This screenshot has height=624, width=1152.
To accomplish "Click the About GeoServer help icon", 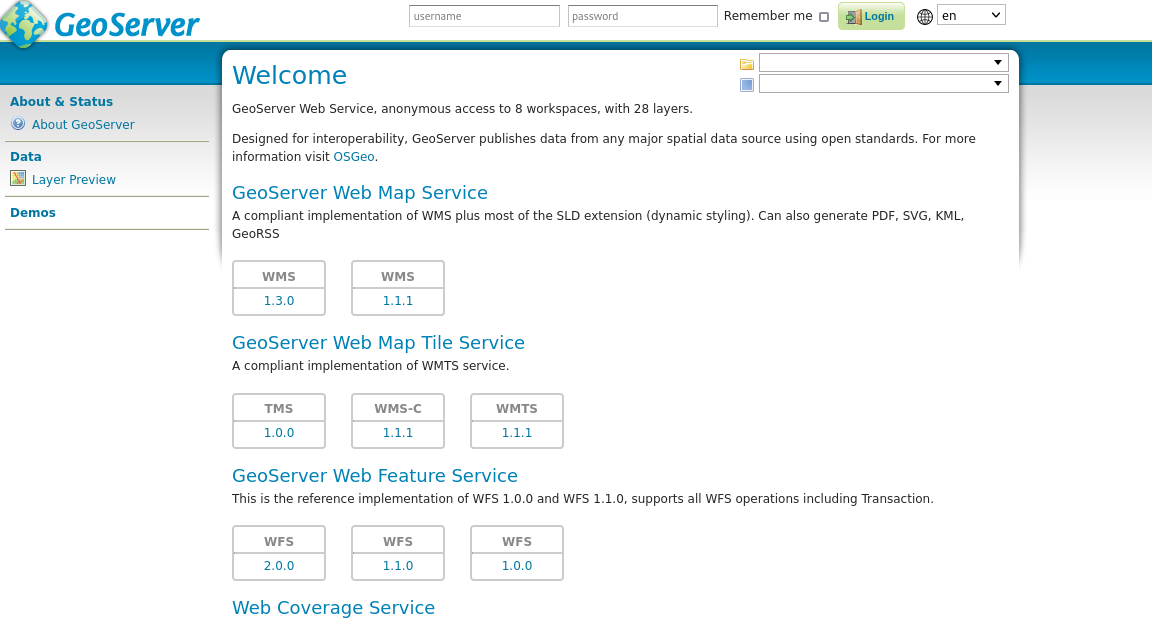I will 18,124.
